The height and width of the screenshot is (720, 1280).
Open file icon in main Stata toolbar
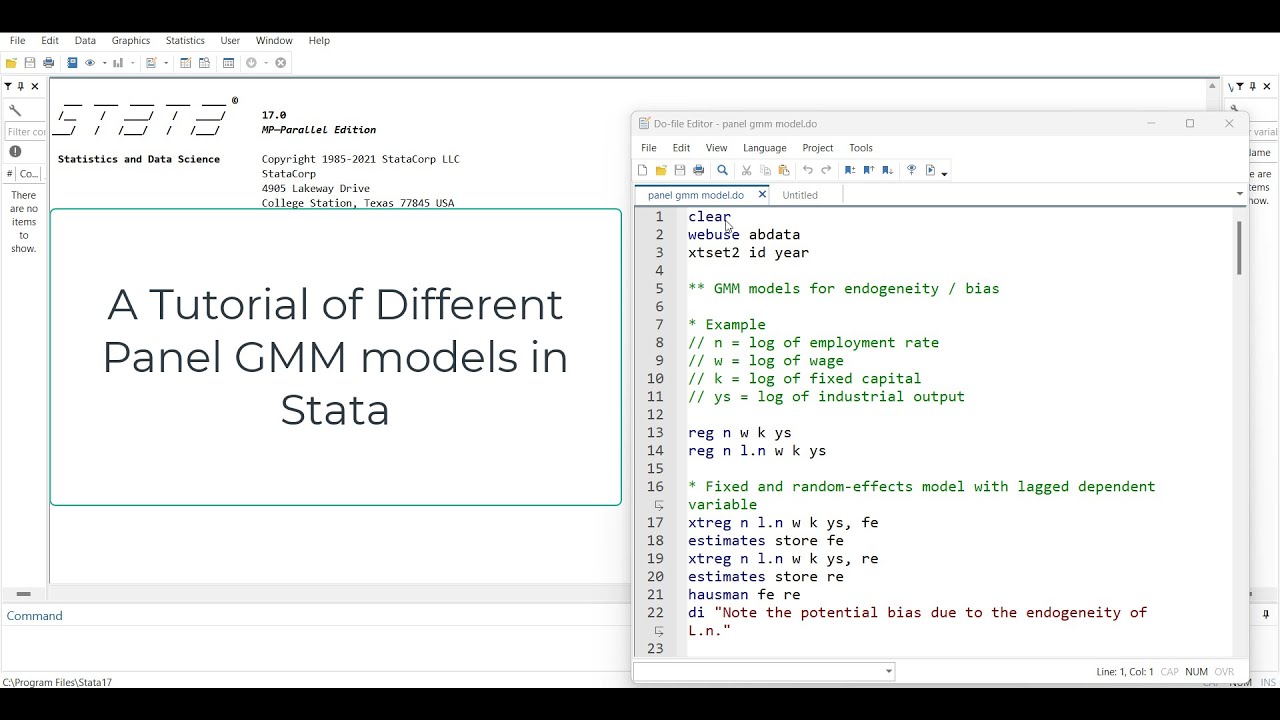(11, 63)
